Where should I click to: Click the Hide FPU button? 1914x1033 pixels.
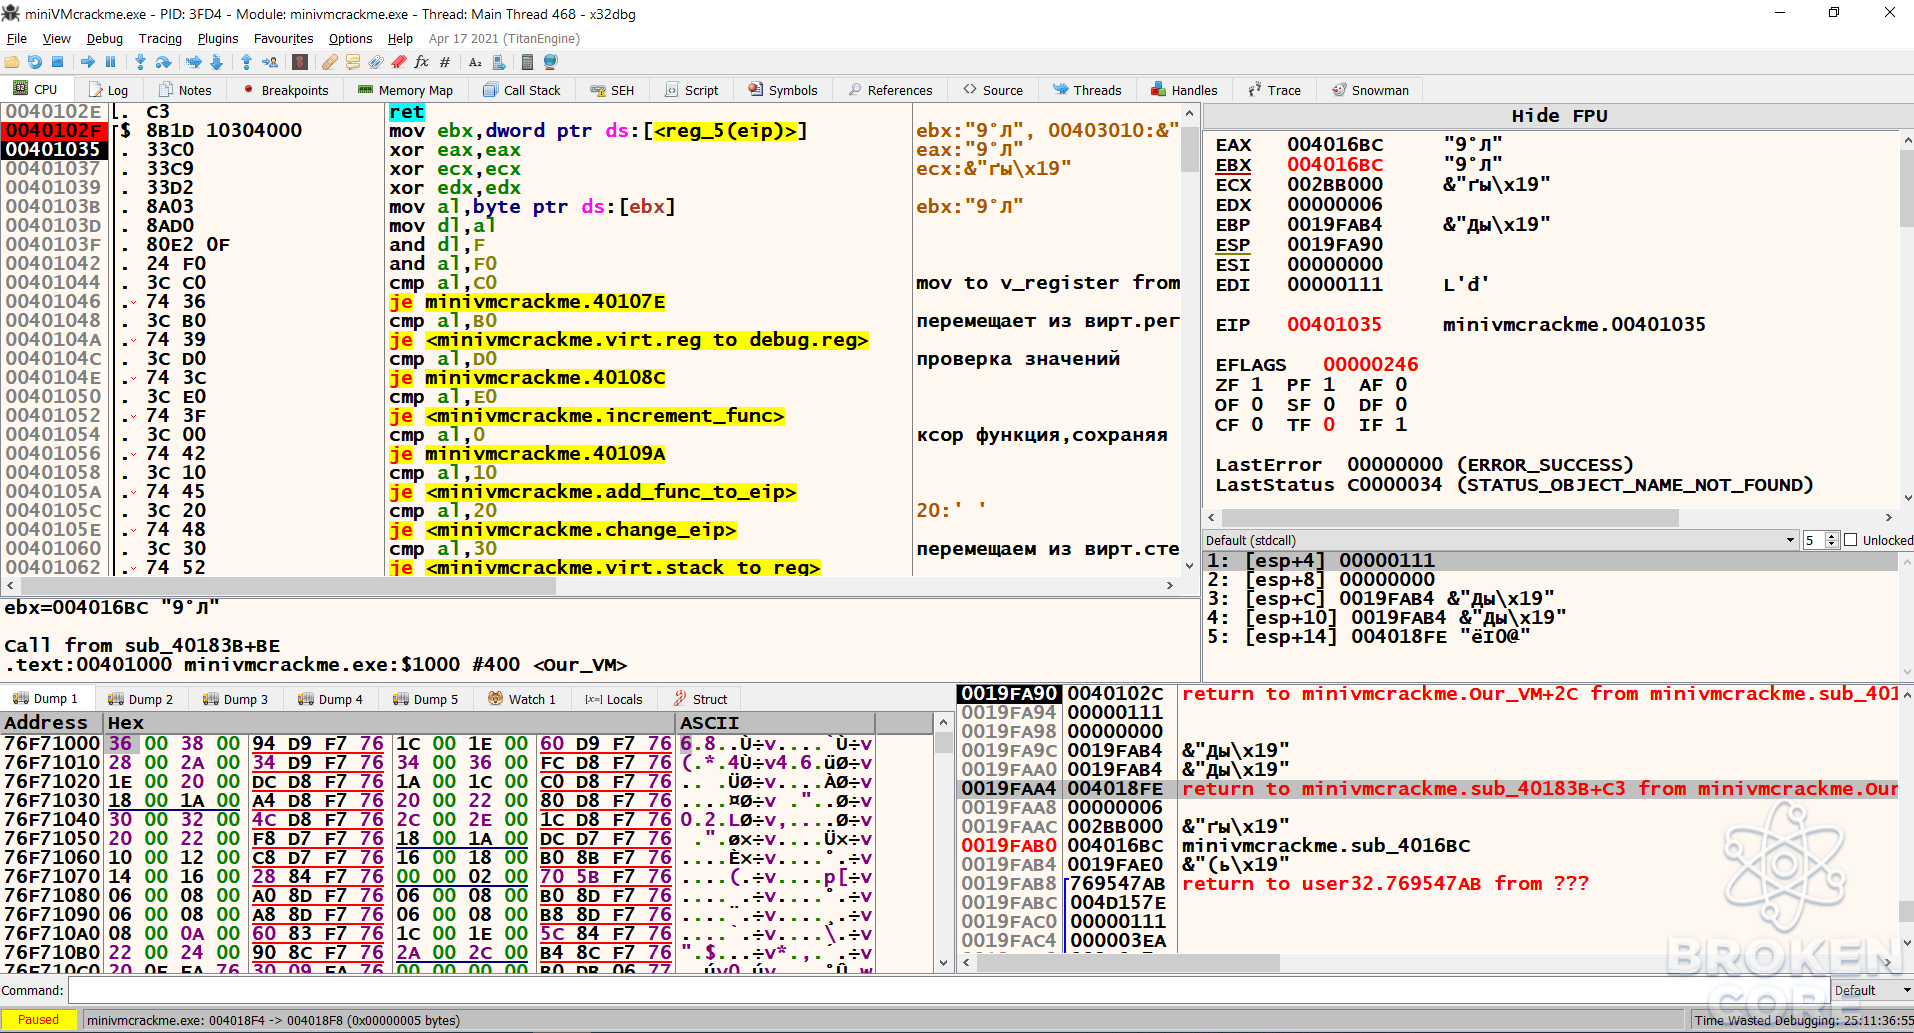tap(1558, 116)
